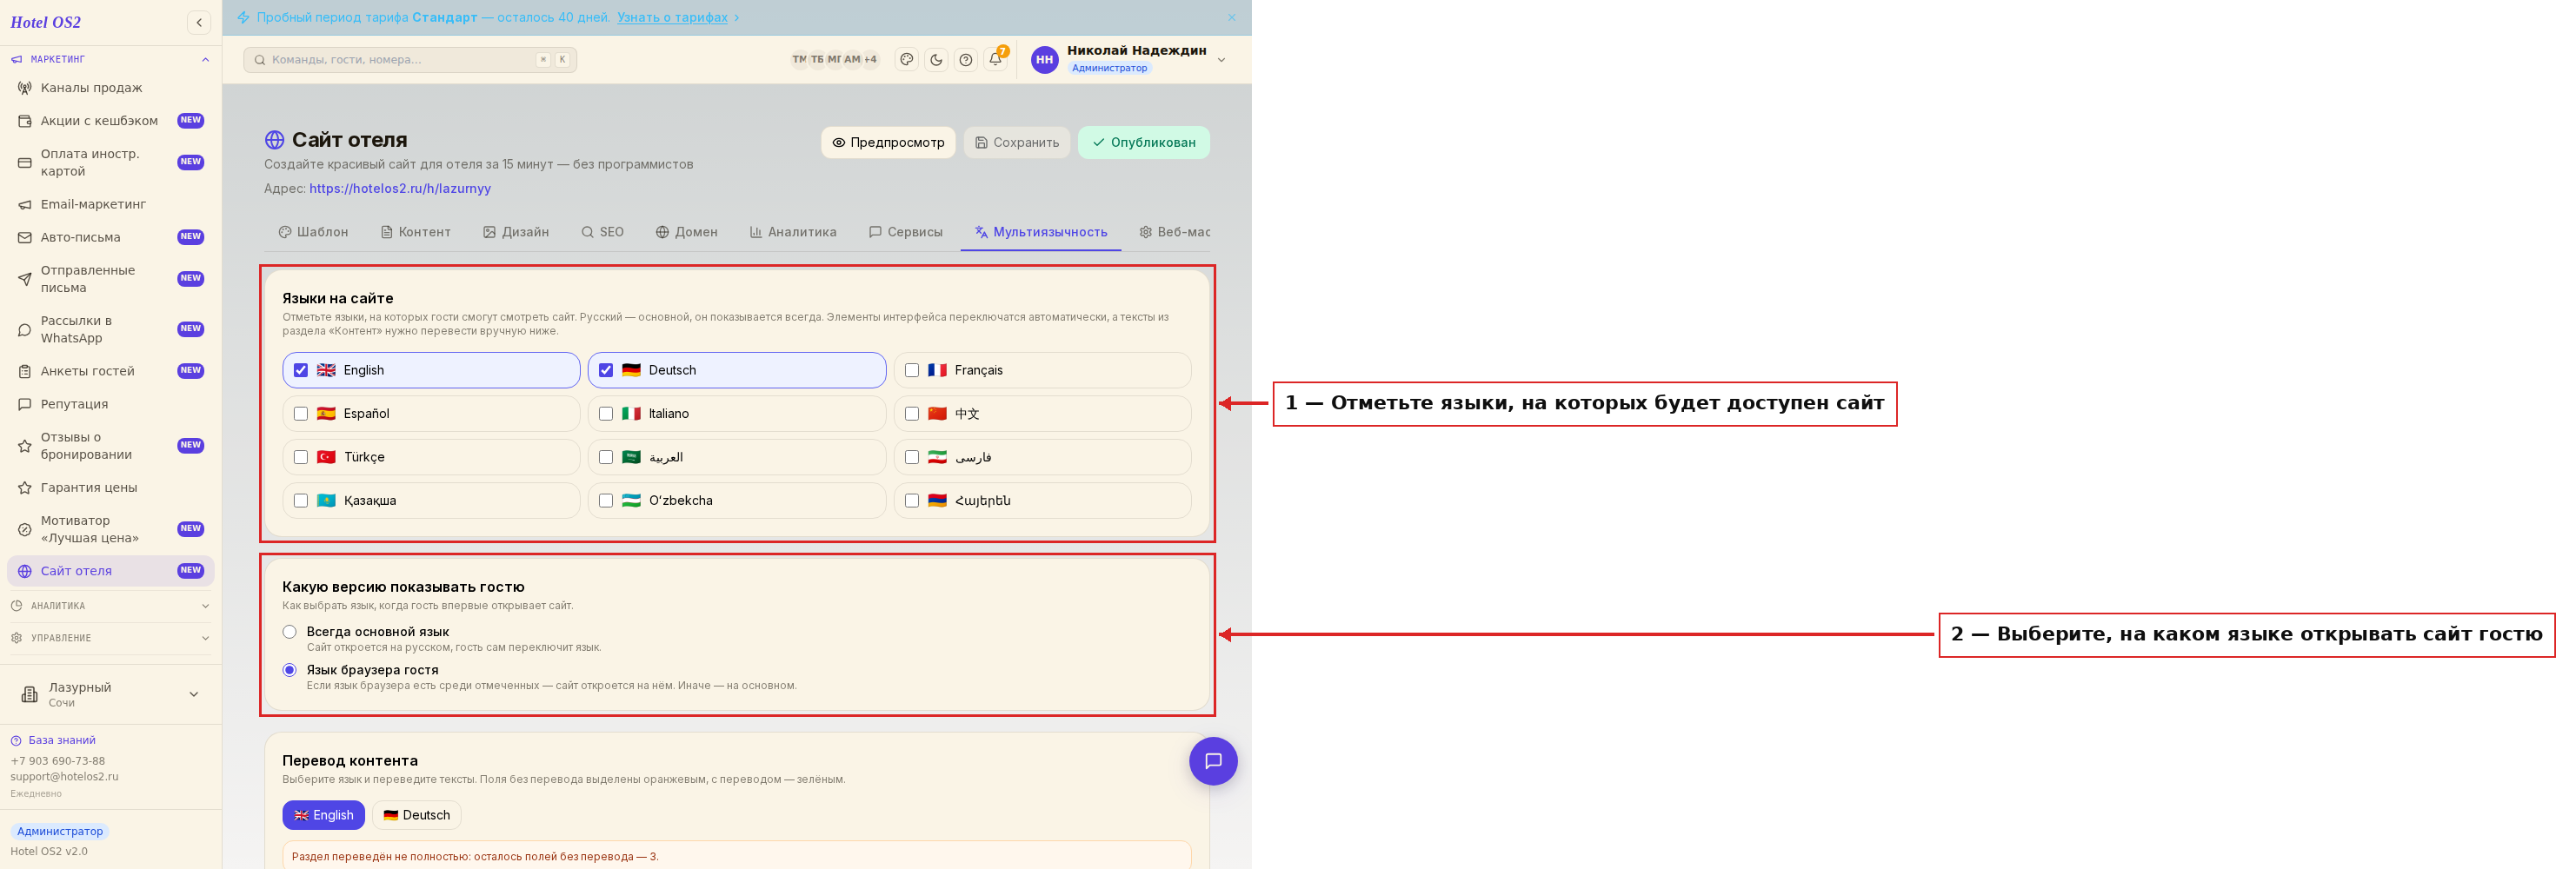
Task: Enable the Français language checkbox
Action: coord(912,370)
